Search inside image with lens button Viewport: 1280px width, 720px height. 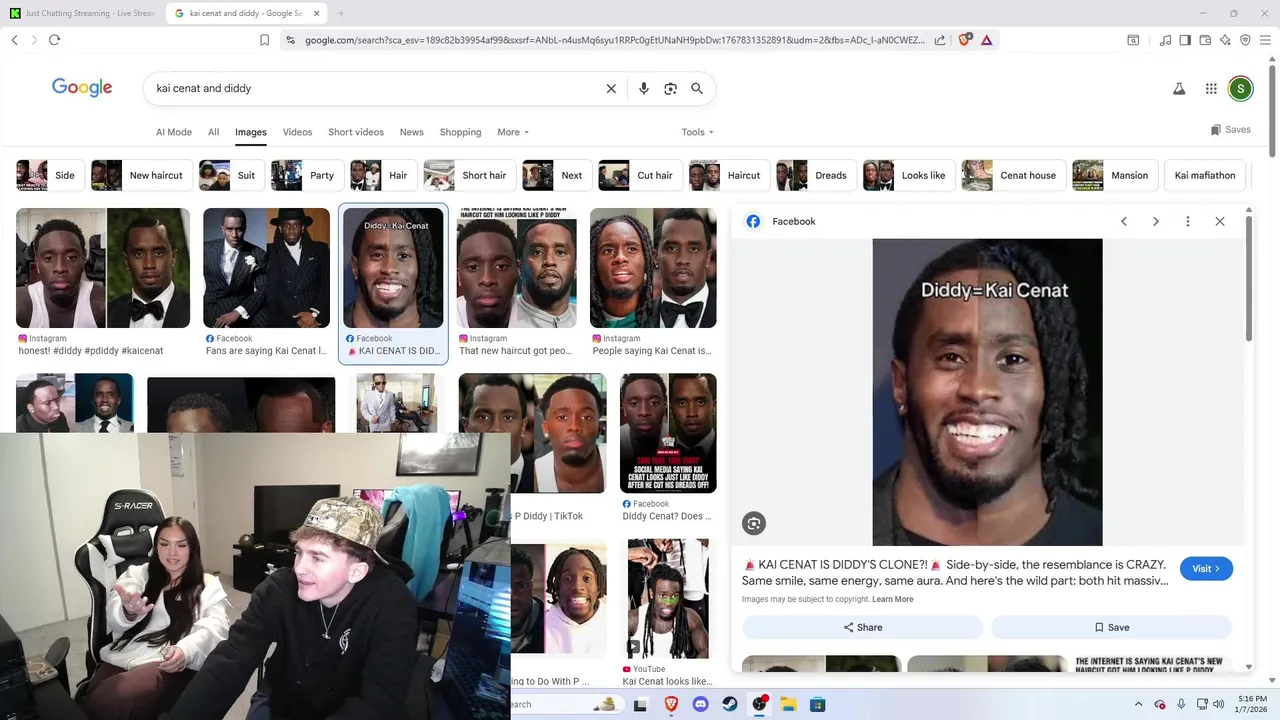point(754,523)
